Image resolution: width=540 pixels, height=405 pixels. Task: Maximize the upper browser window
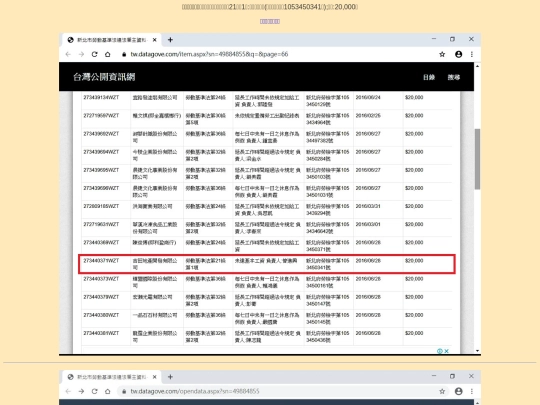(x=452, y=39)
